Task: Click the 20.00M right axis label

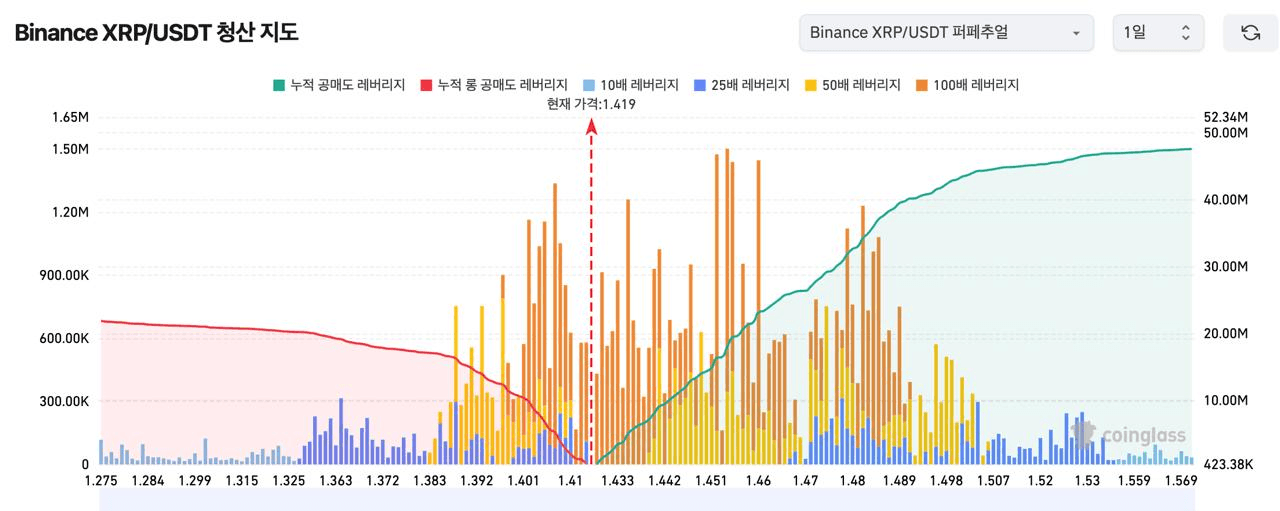Action: click(x=1226, y=333)
